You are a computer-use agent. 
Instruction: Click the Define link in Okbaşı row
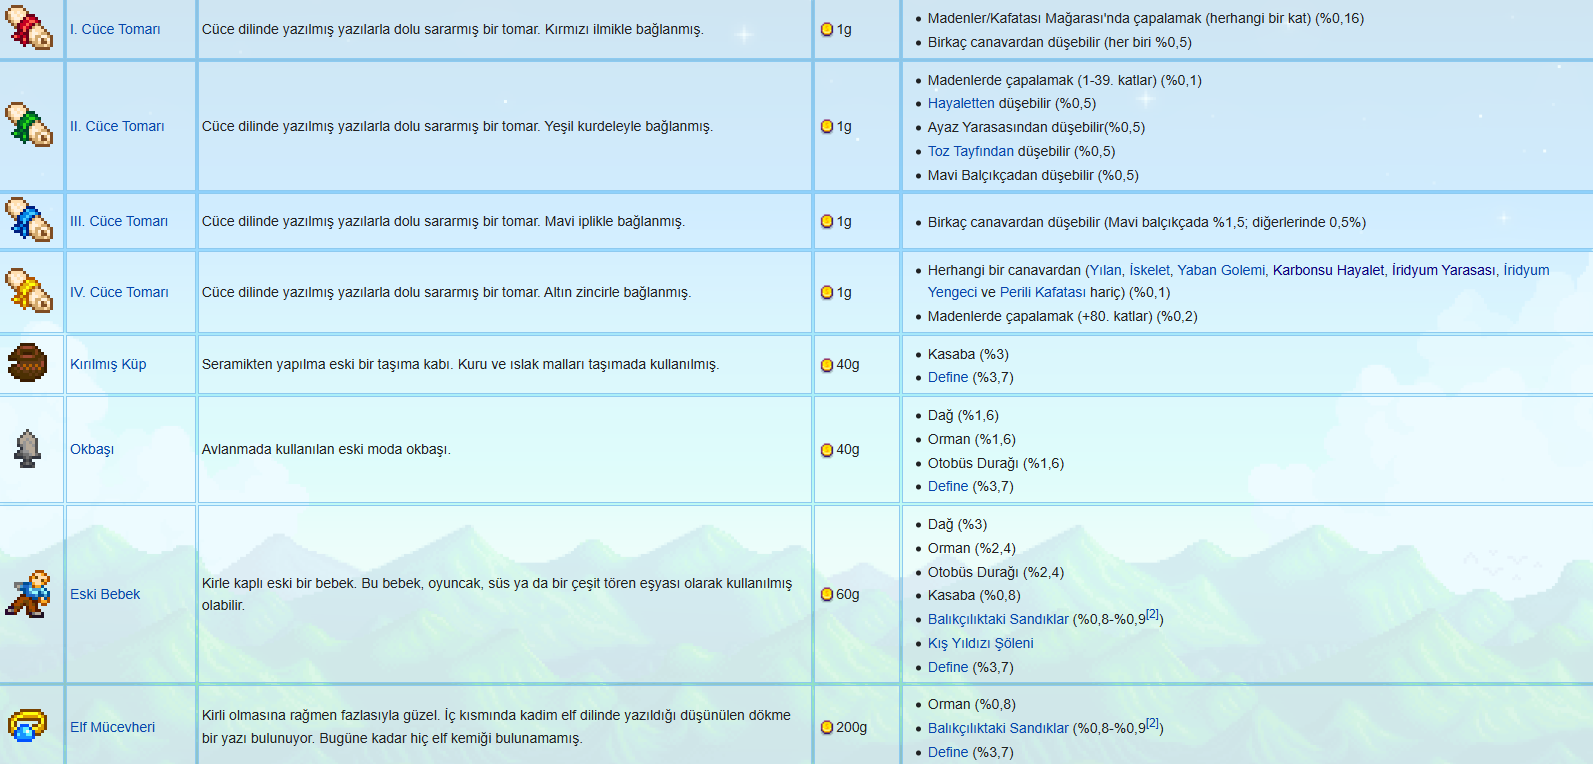pos(948,486)
